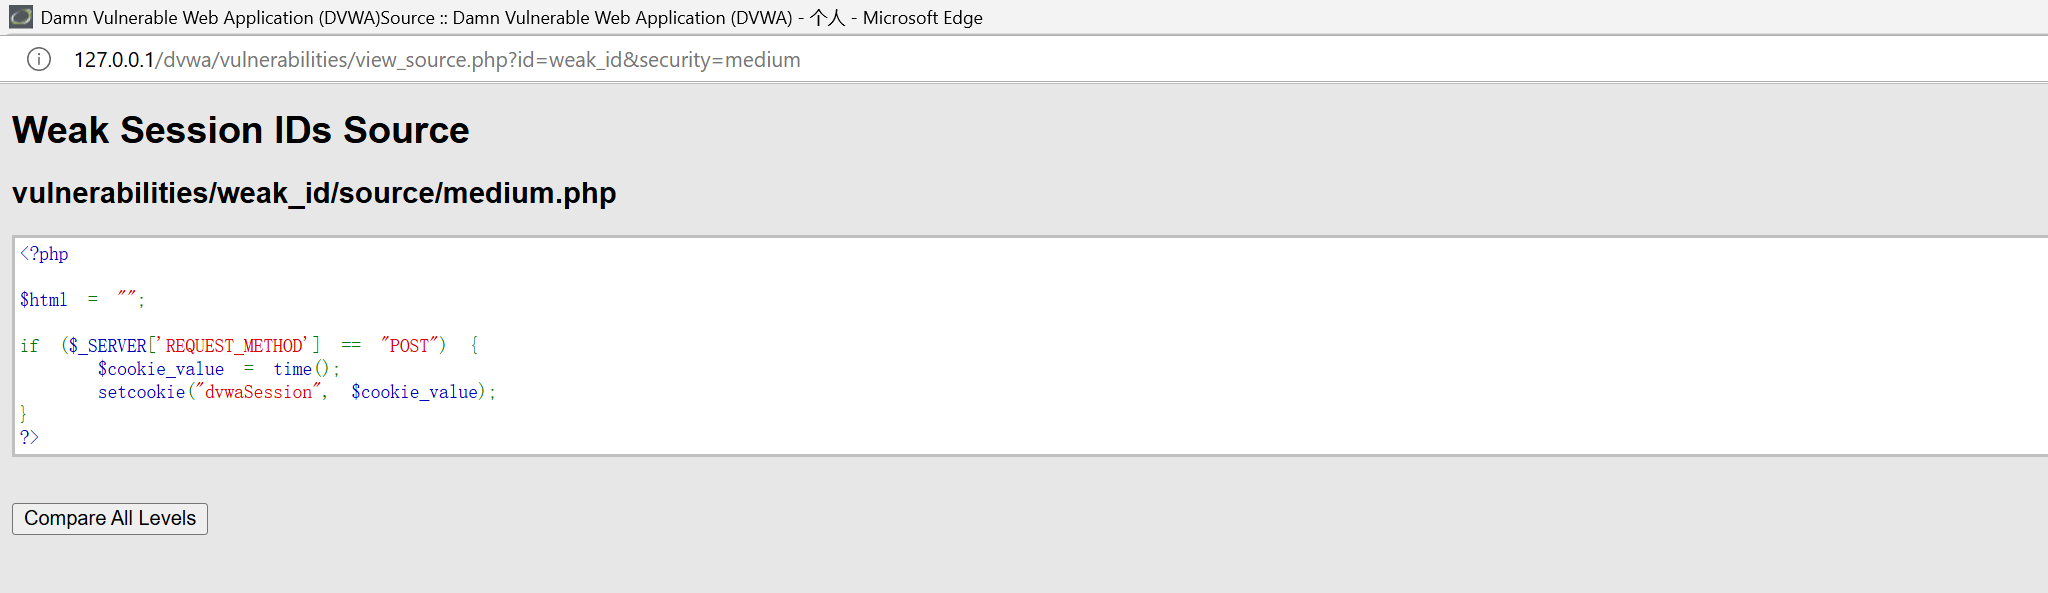The image size is (2048, 593).
Task: Click the 'REQUEST_METHOD' string in code
Action: (236, 346)
